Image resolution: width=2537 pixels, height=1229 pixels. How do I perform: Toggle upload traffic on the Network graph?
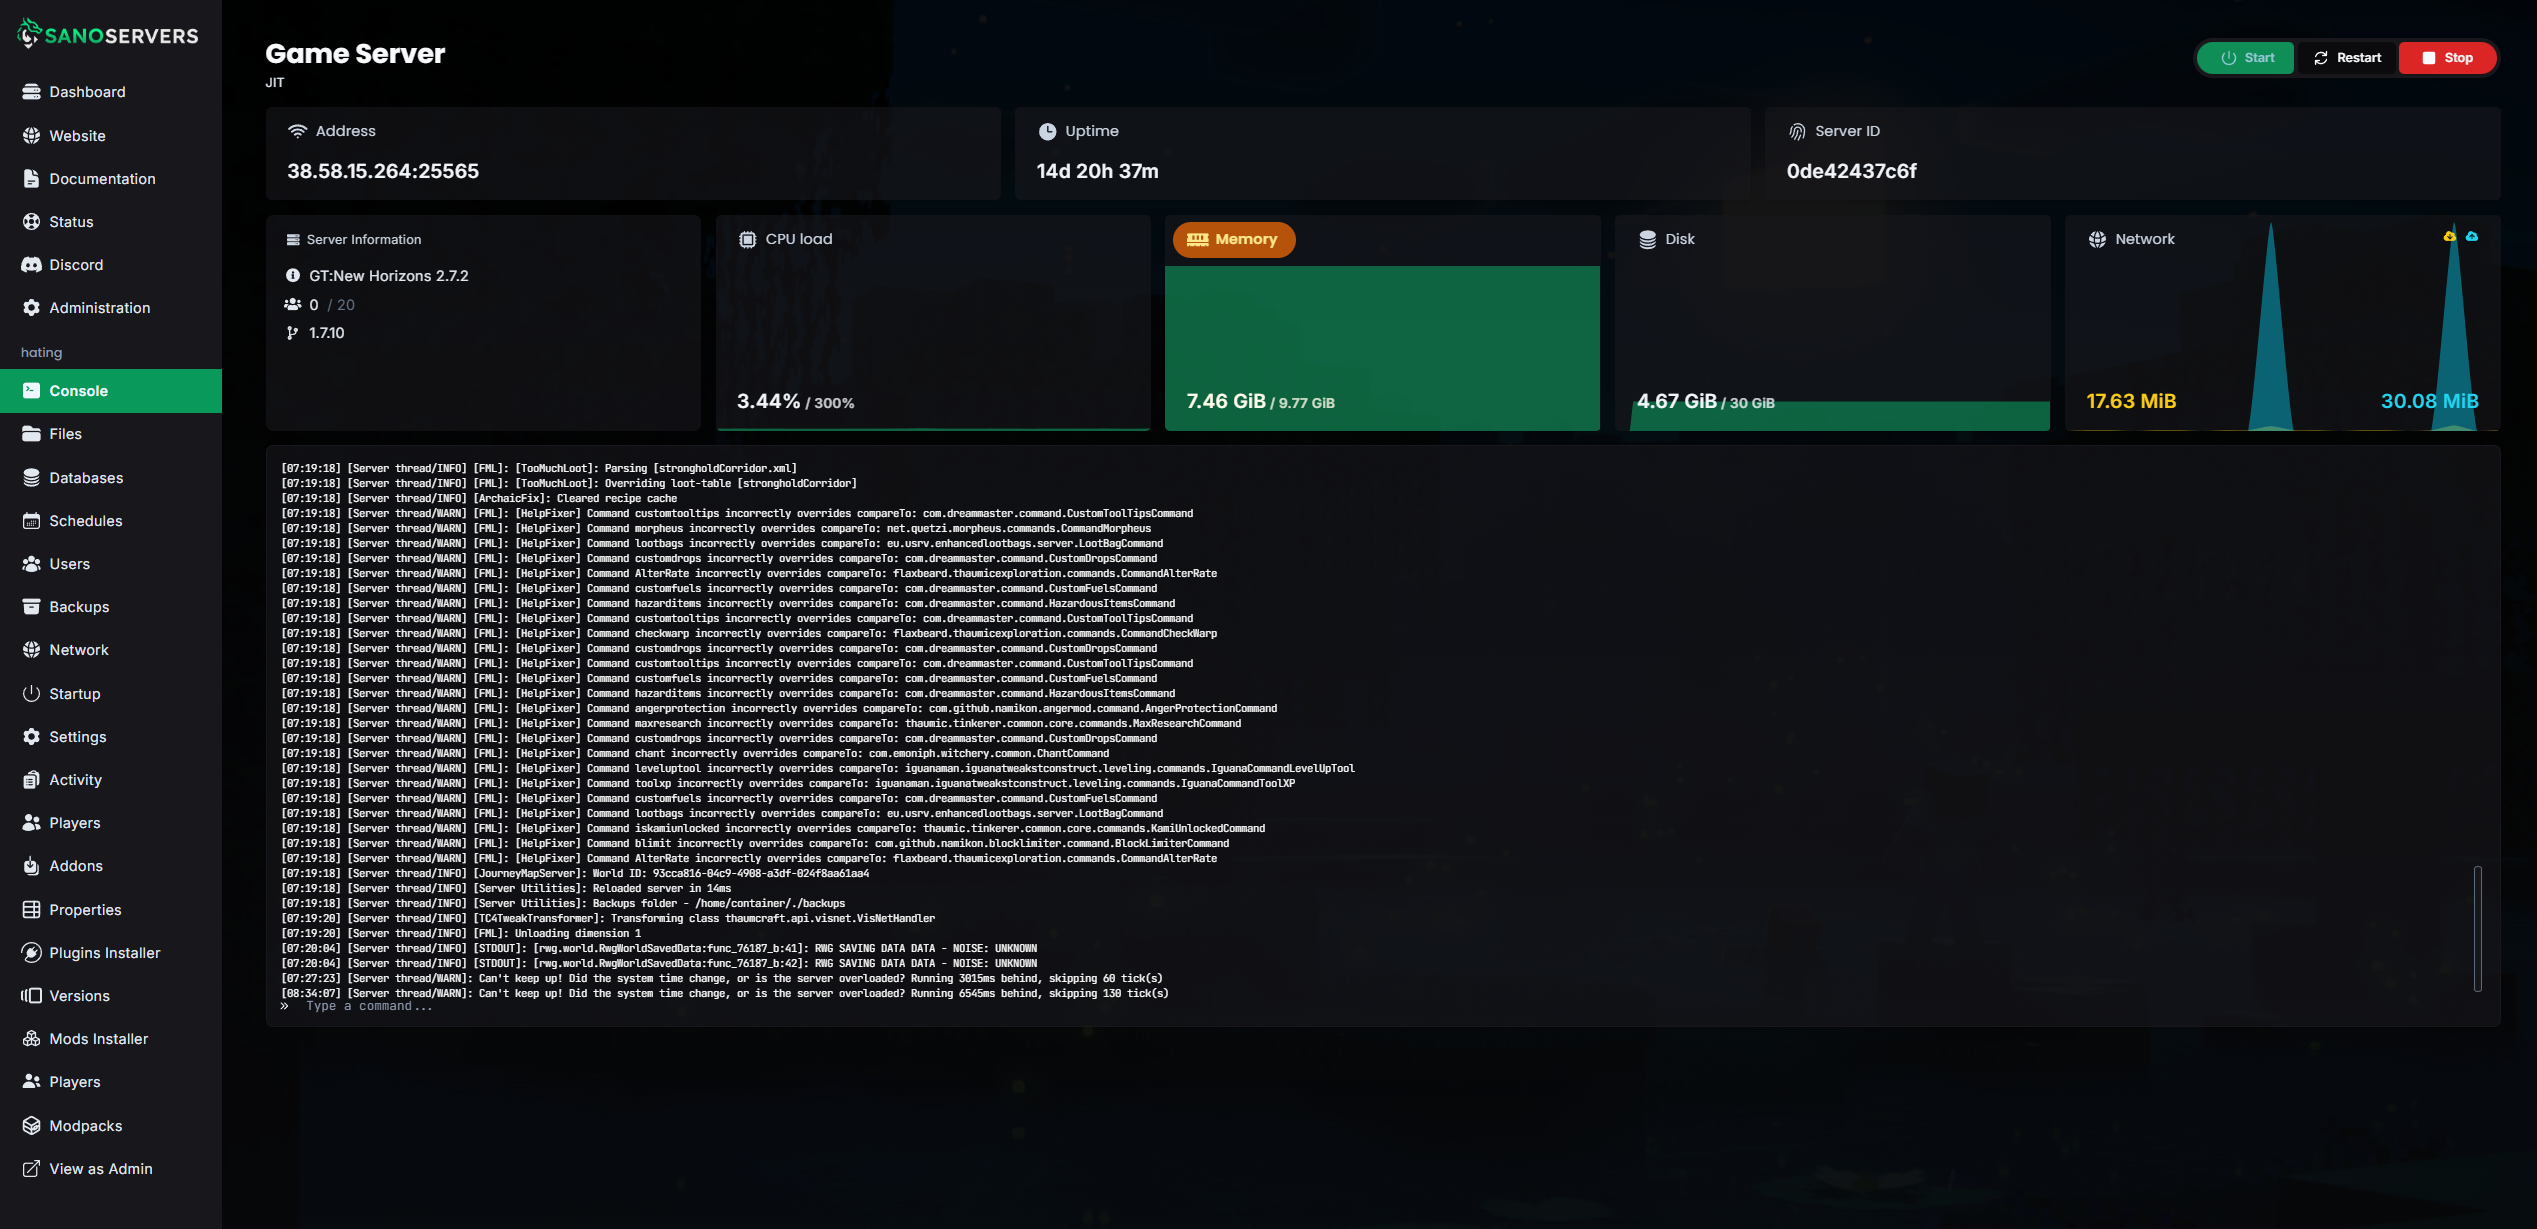pyautogui.click(x=2473, y=236)
